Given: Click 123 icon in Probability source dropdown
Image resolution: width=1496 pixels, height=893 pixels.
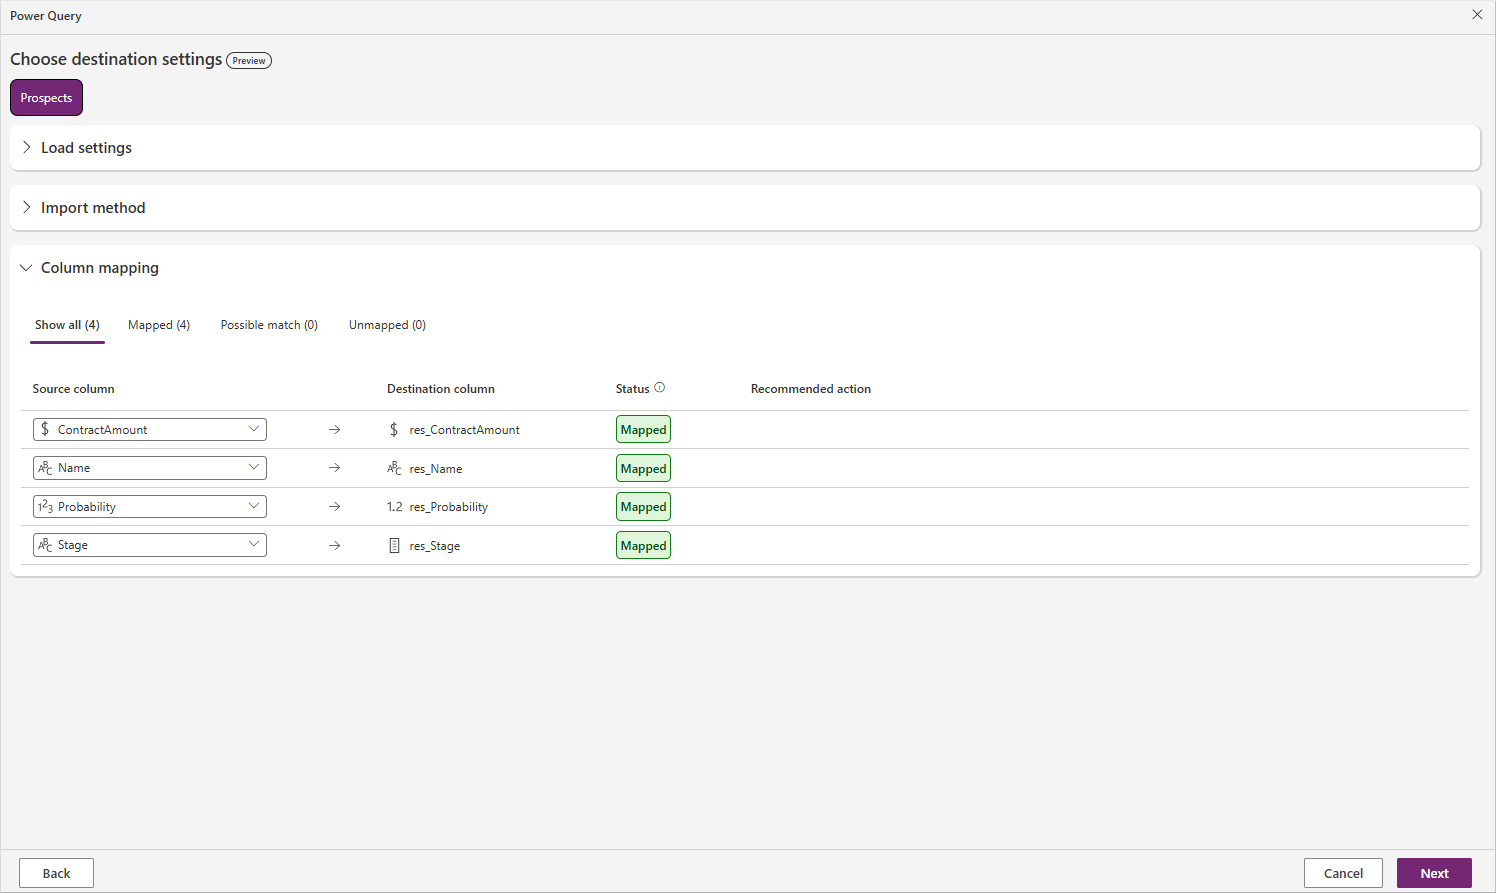Looking at the screenshot, I should tap(45, 507).
